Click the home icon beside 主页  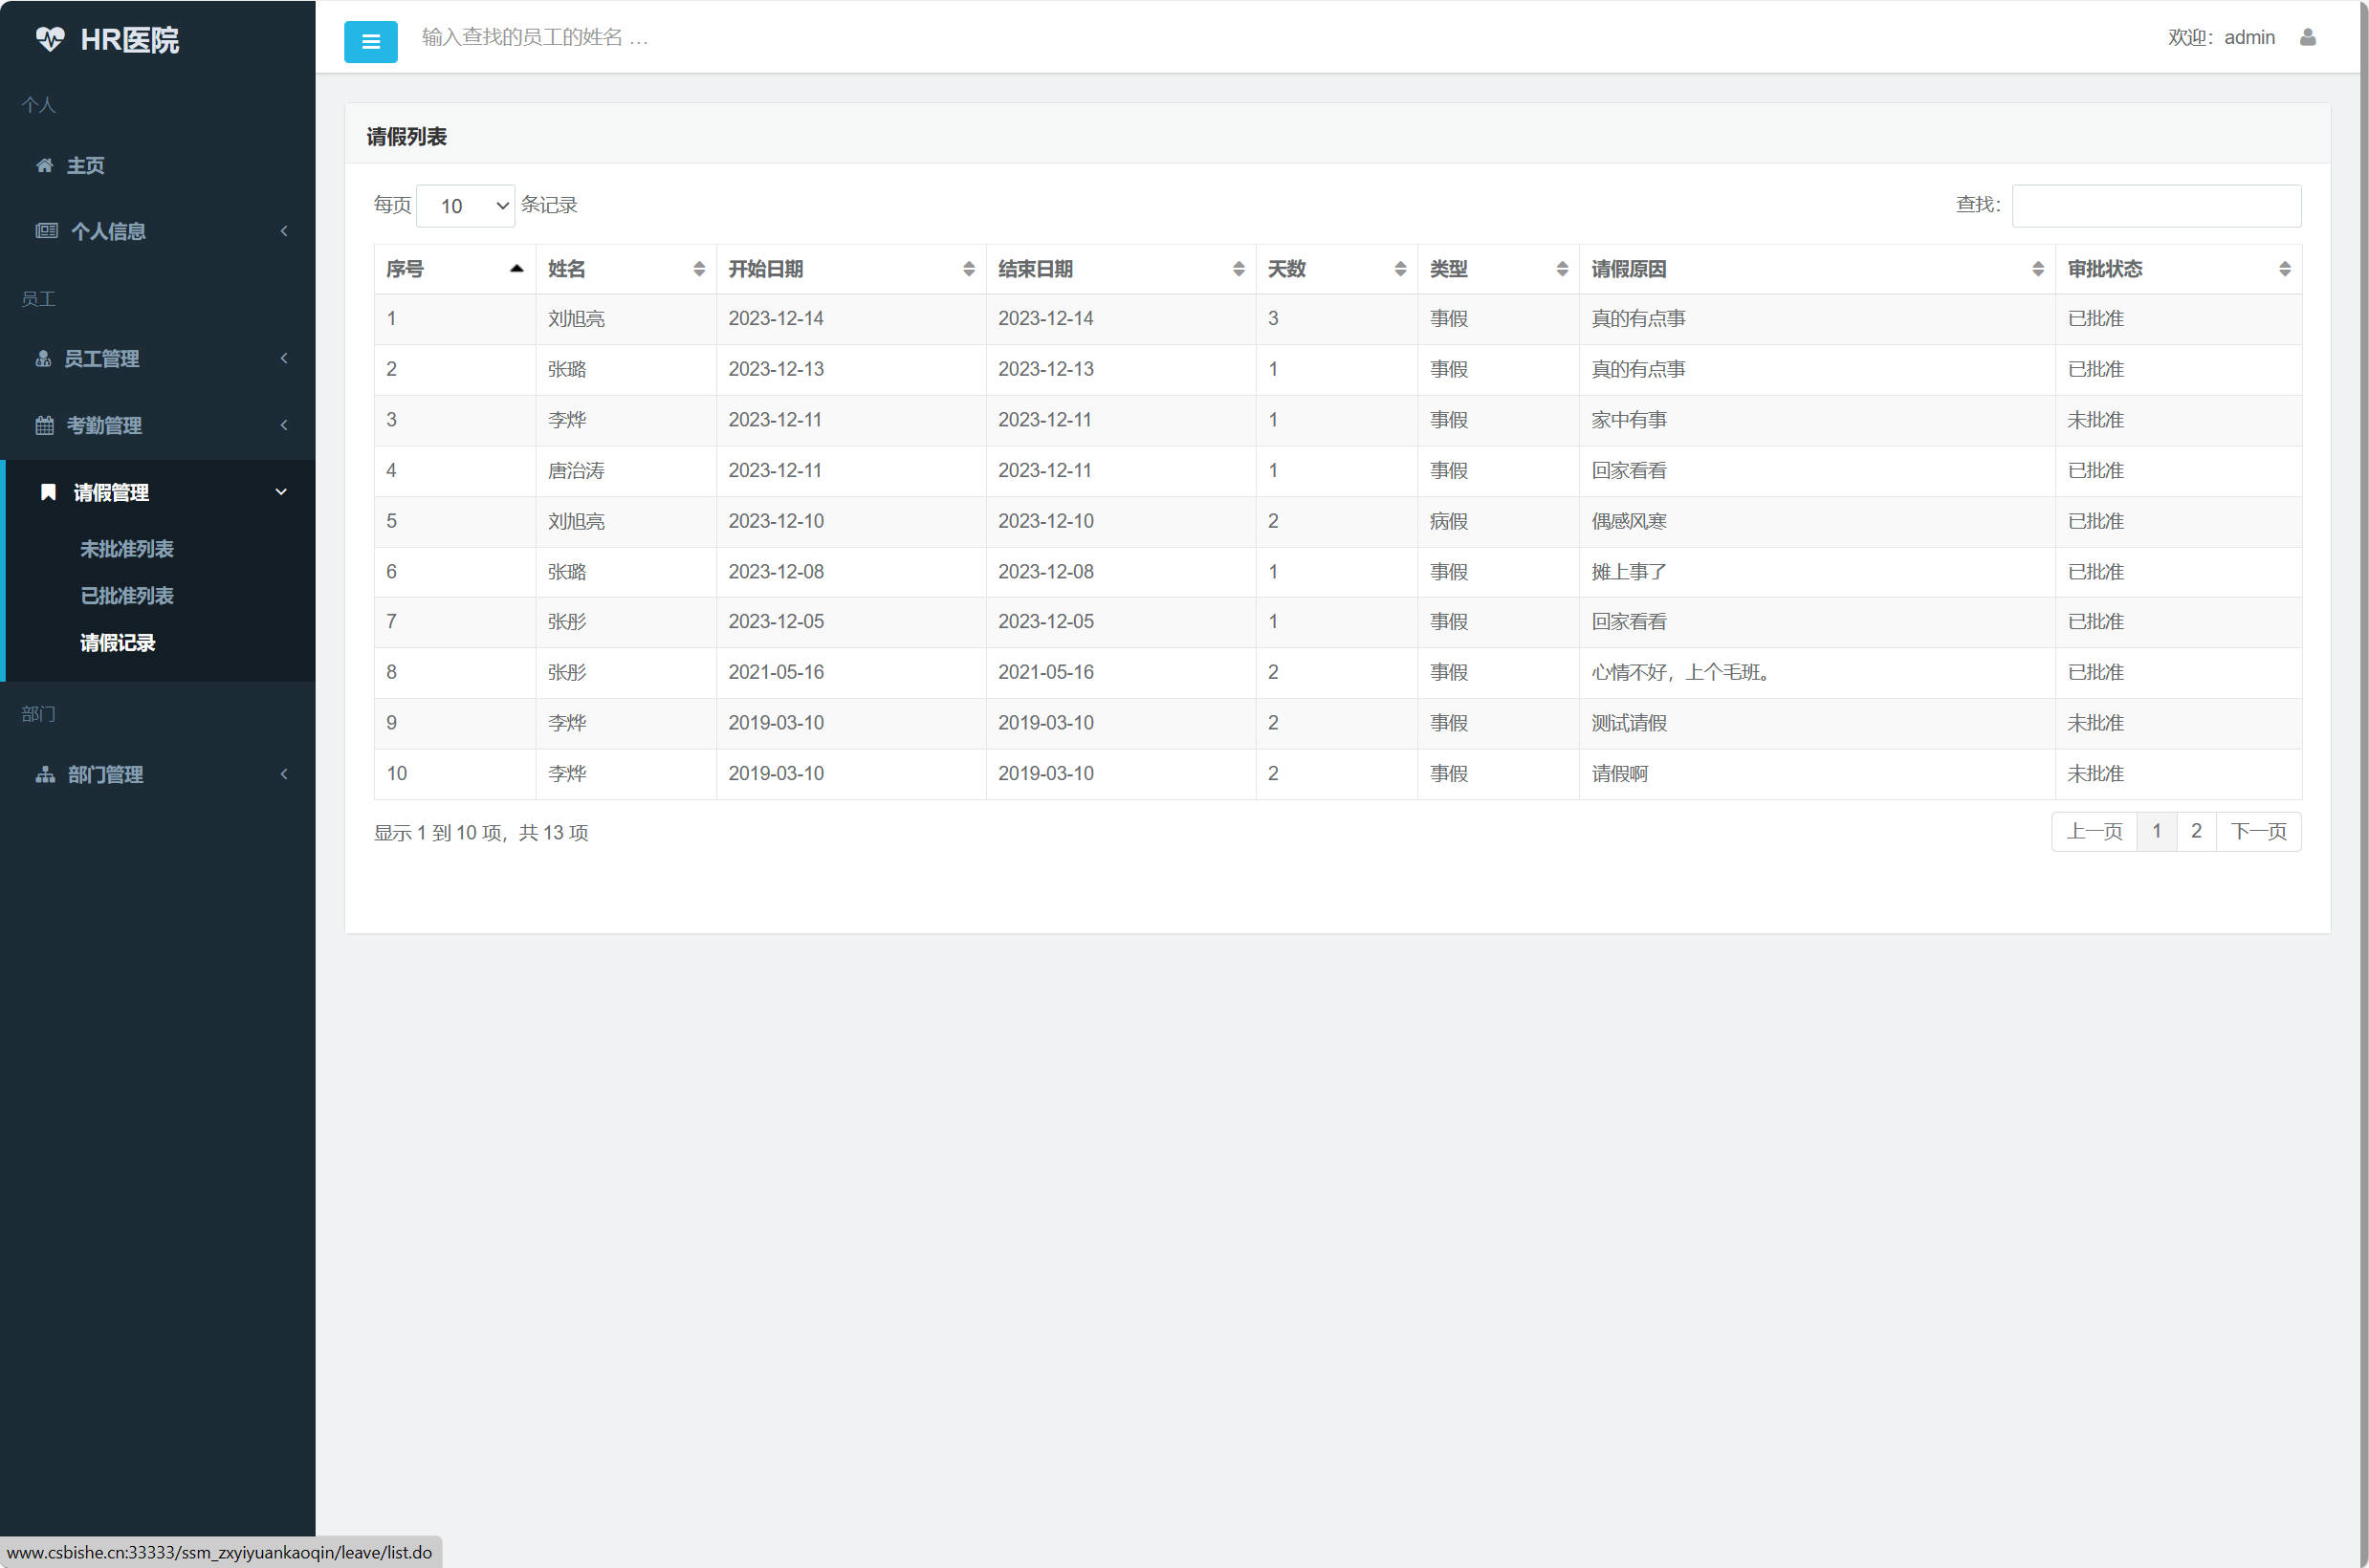[x=44, y=165]
